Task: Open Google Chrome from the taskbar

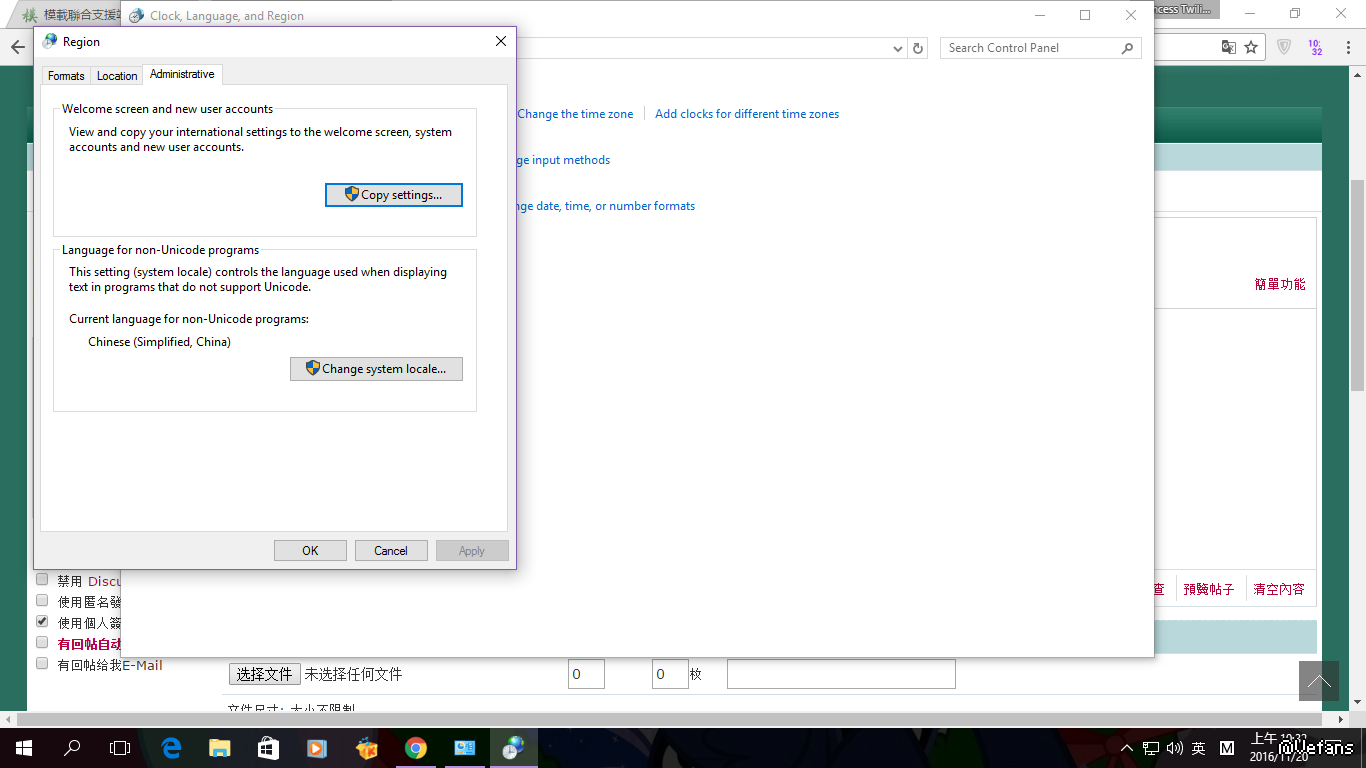Action: pos(416,747)
